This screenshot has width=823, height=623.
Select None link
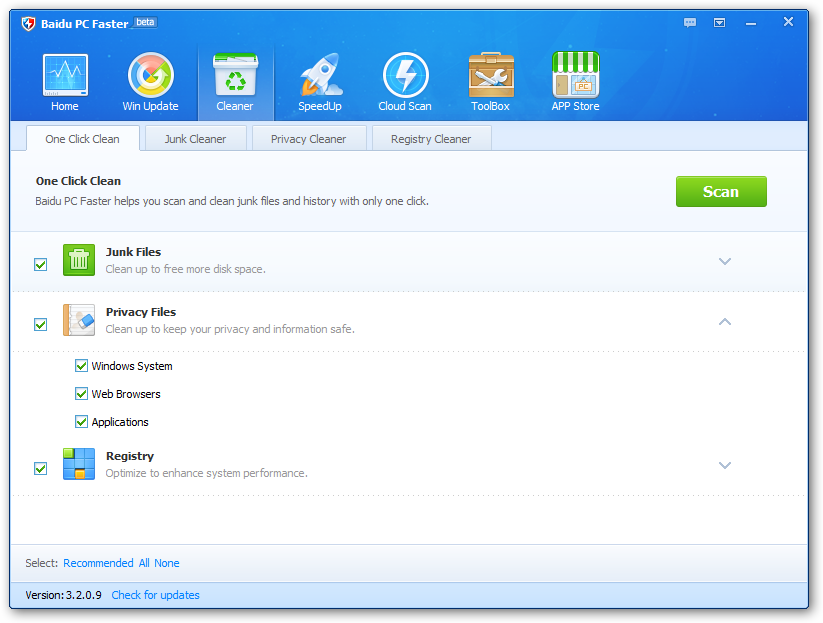coord(167,563)
